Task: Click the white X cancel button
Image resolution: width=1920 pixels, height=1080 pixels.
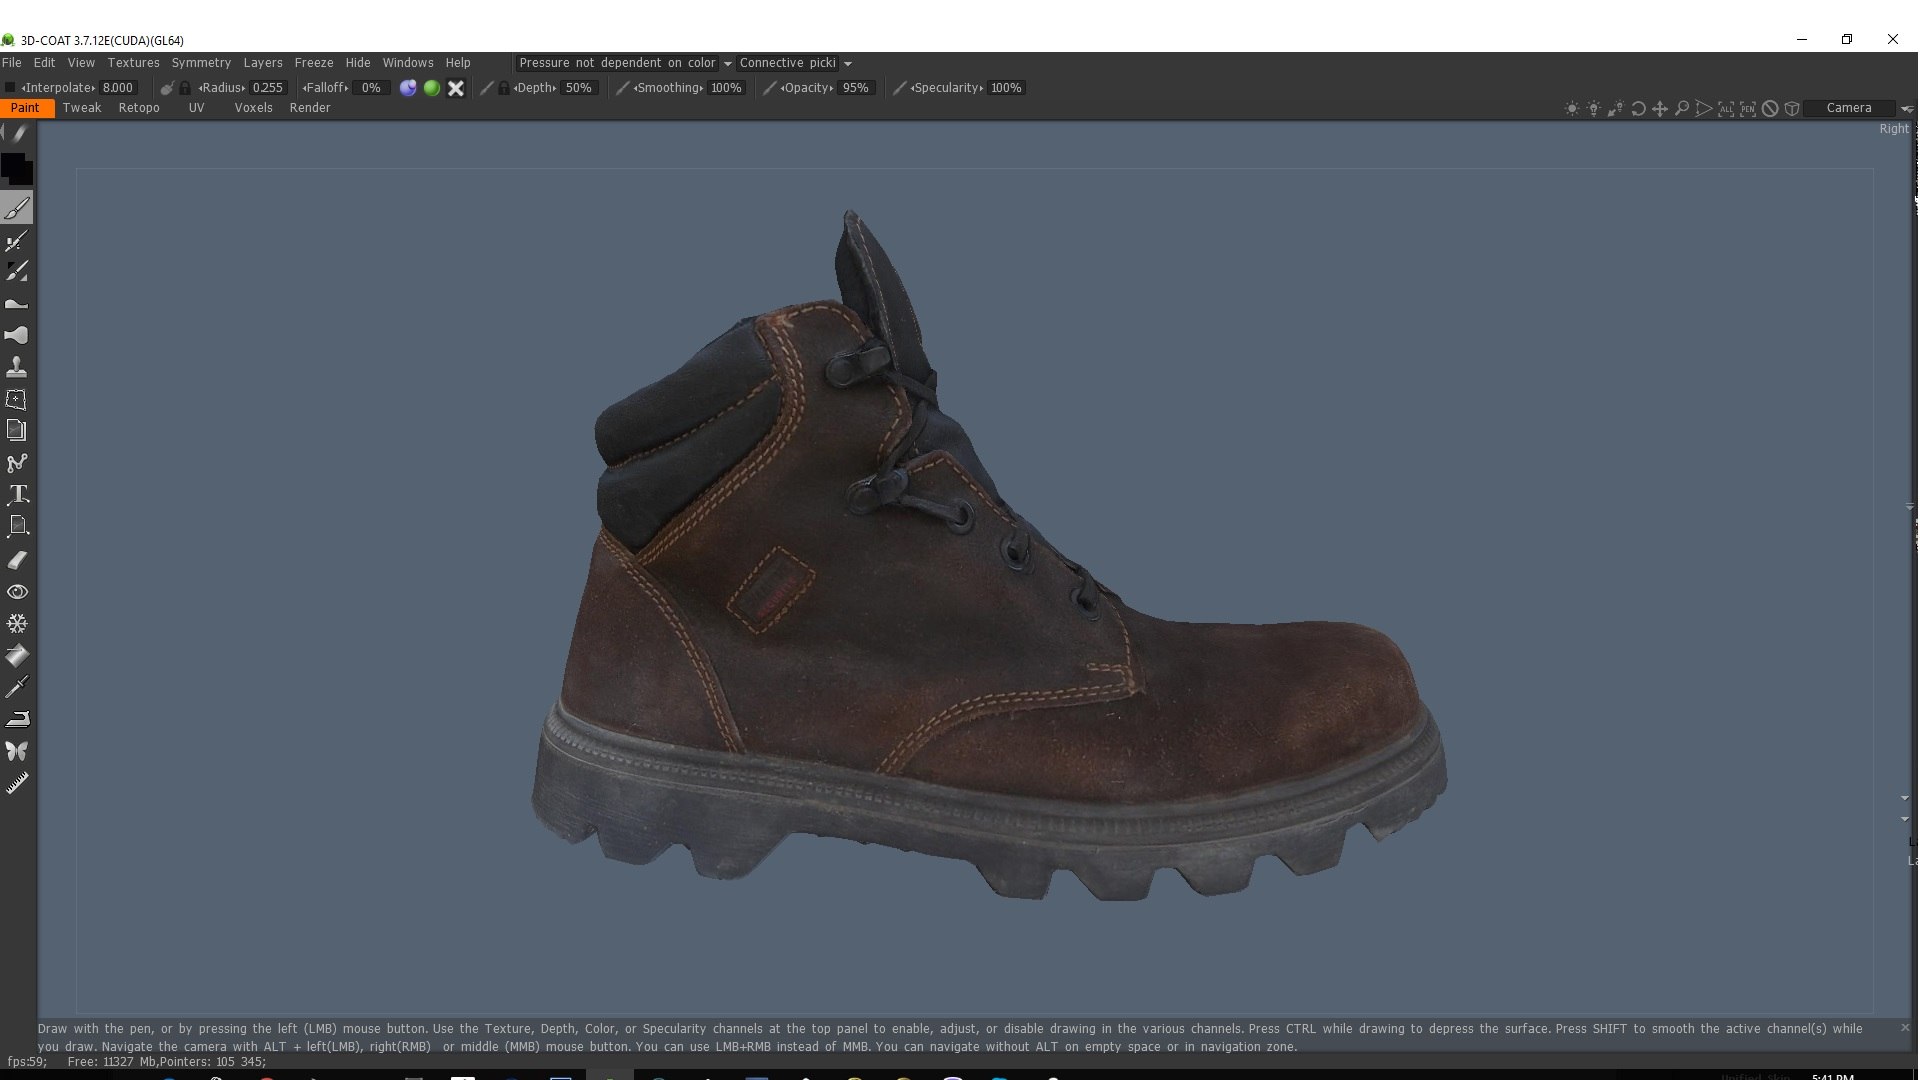Action: (x=456, y=88)
